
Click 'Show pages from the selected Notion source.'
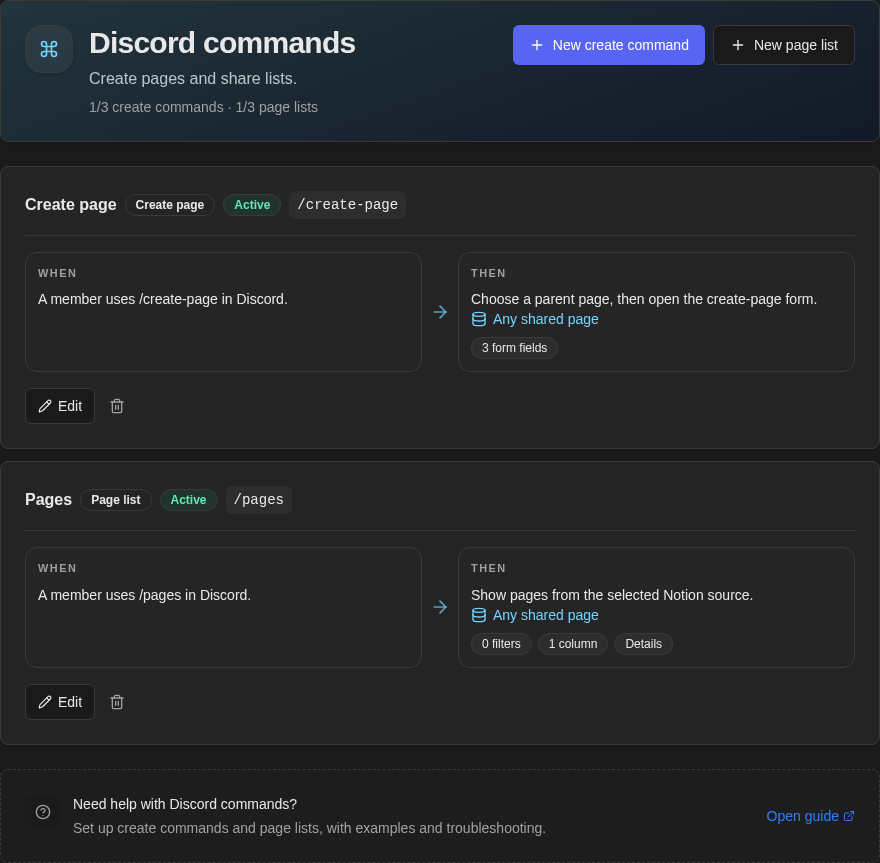tap(612, 595)
